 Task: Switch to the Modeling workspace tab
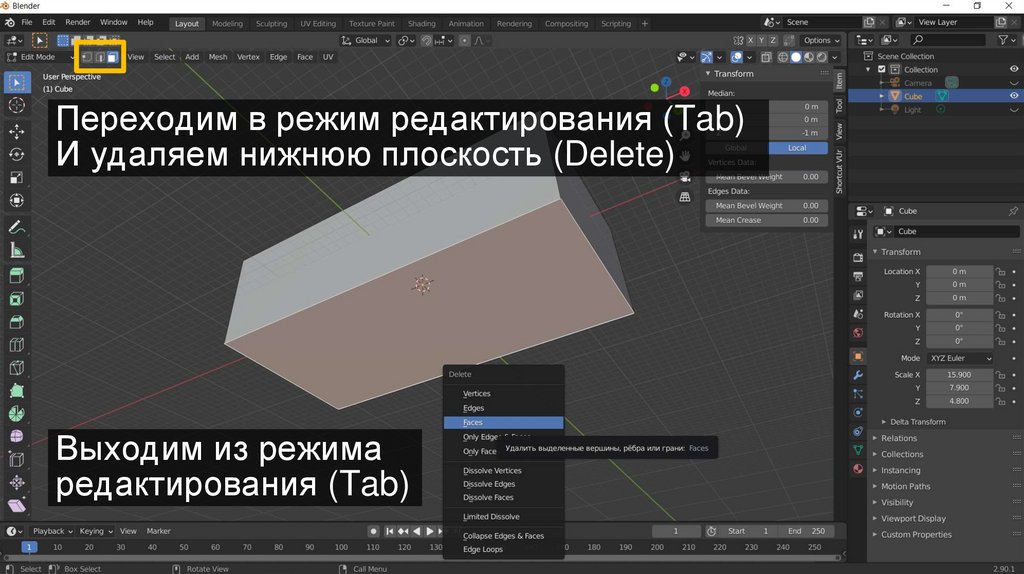pos(227,24)
